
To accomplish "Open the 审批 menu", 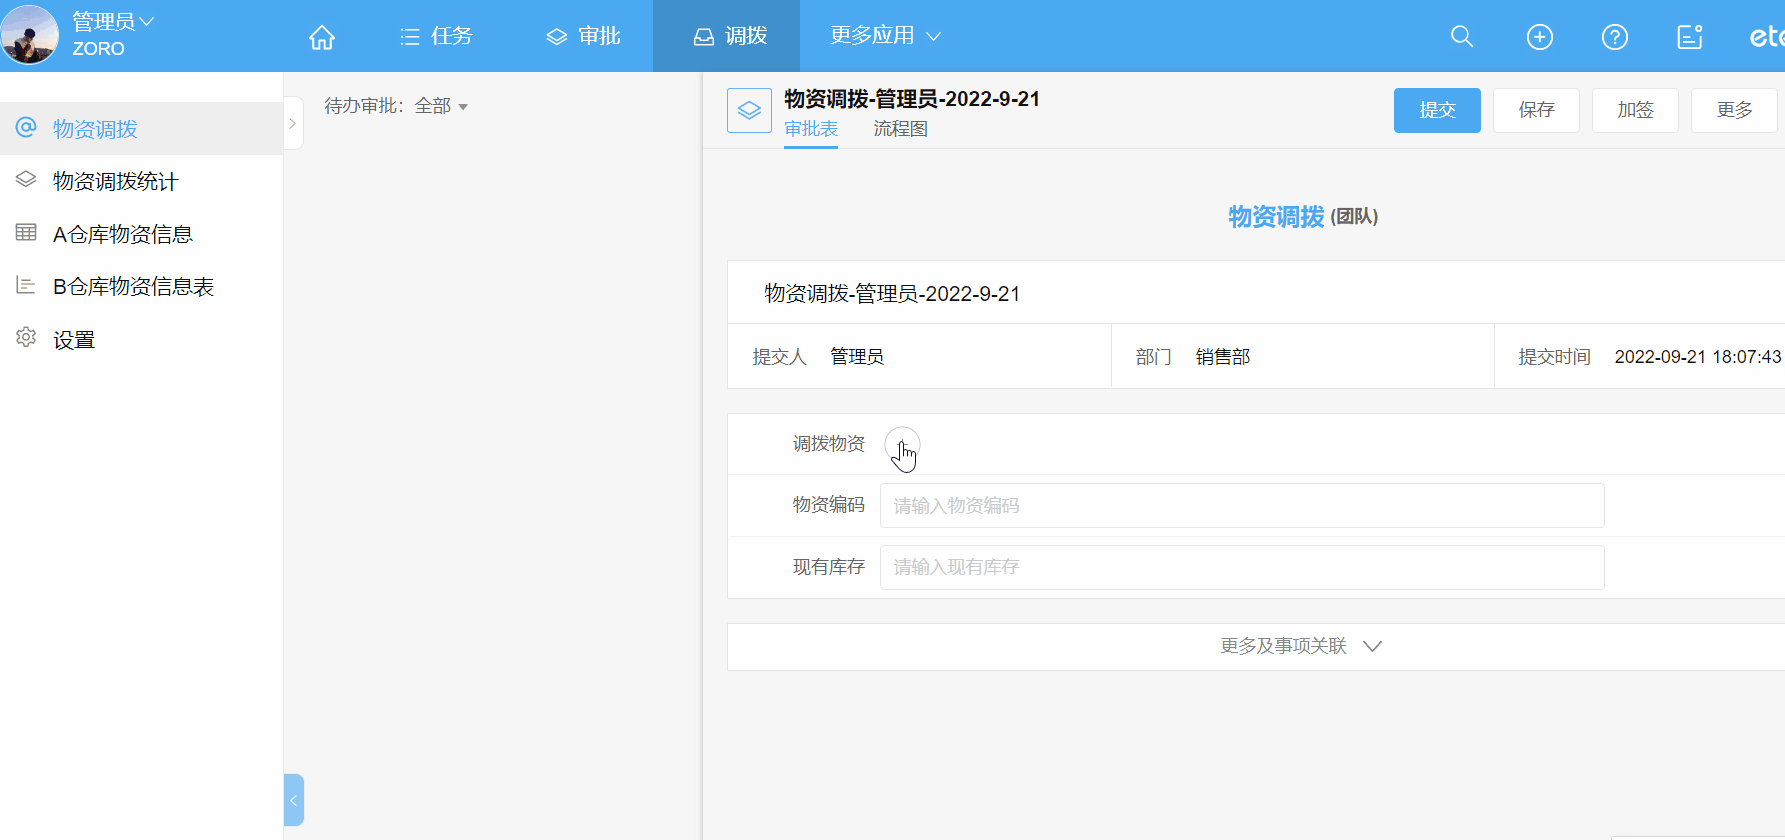I will pyautogui.click(x=583, y=36).
